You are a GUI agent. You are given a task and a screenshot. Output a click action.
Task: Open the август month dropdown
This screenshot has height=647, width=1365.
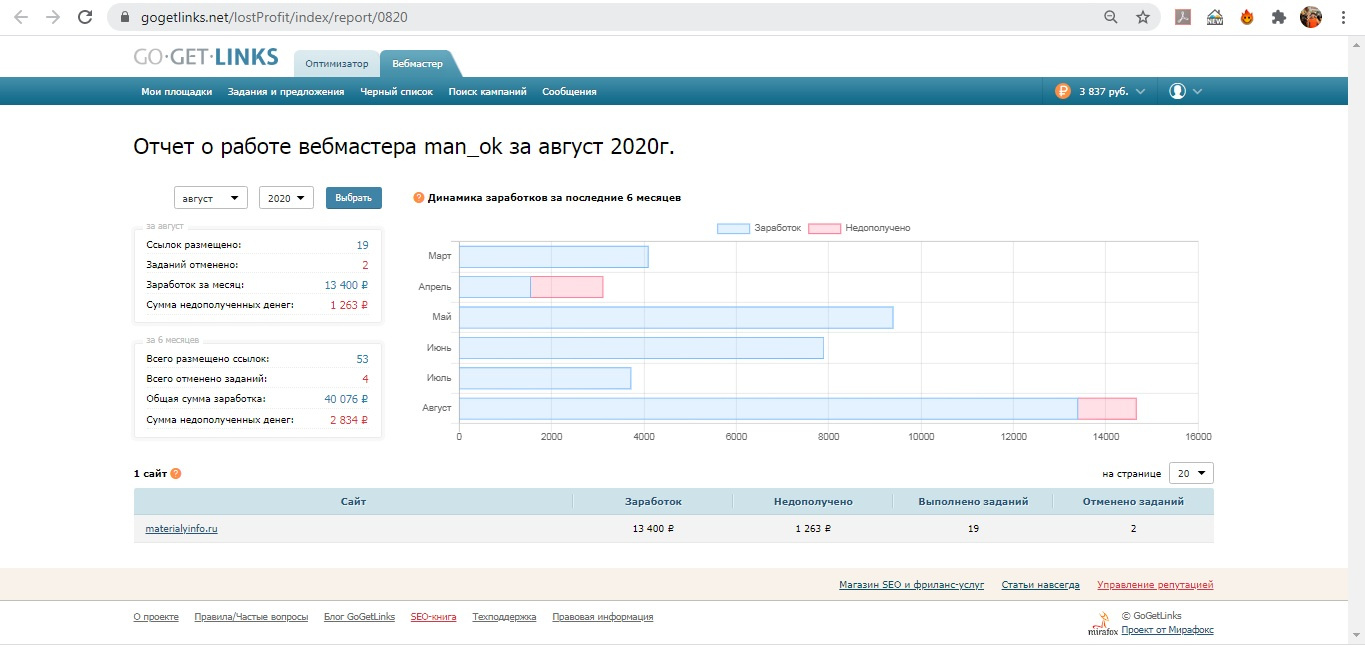(x=210, y=198)
